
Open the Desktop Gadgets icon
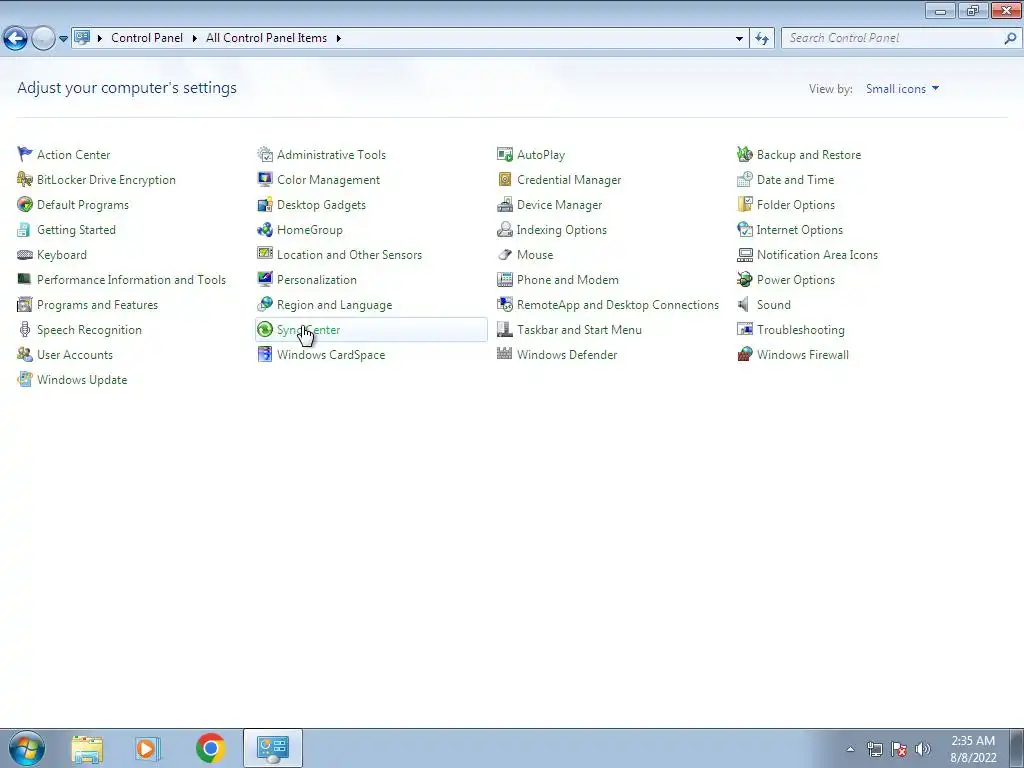[264, 204]
